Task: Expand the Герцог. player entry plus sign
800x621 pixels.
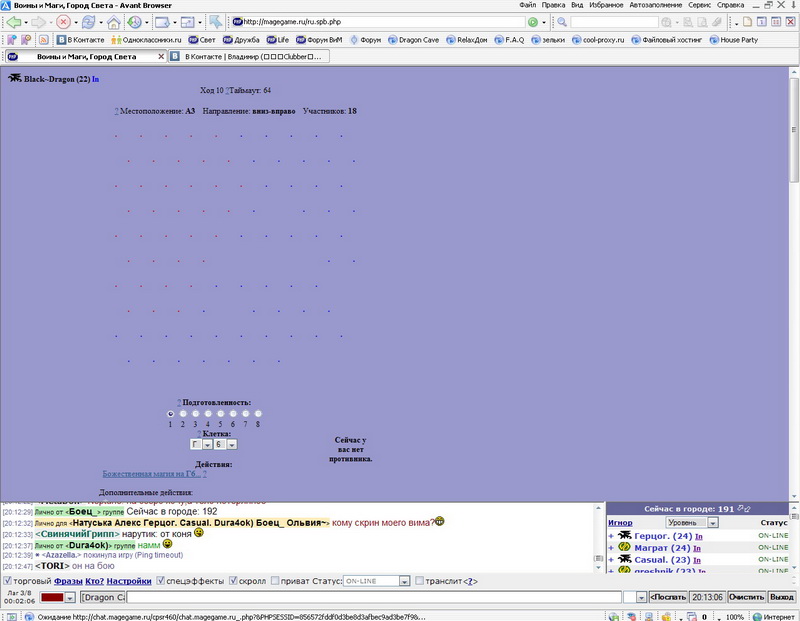Action: [611, 536]
